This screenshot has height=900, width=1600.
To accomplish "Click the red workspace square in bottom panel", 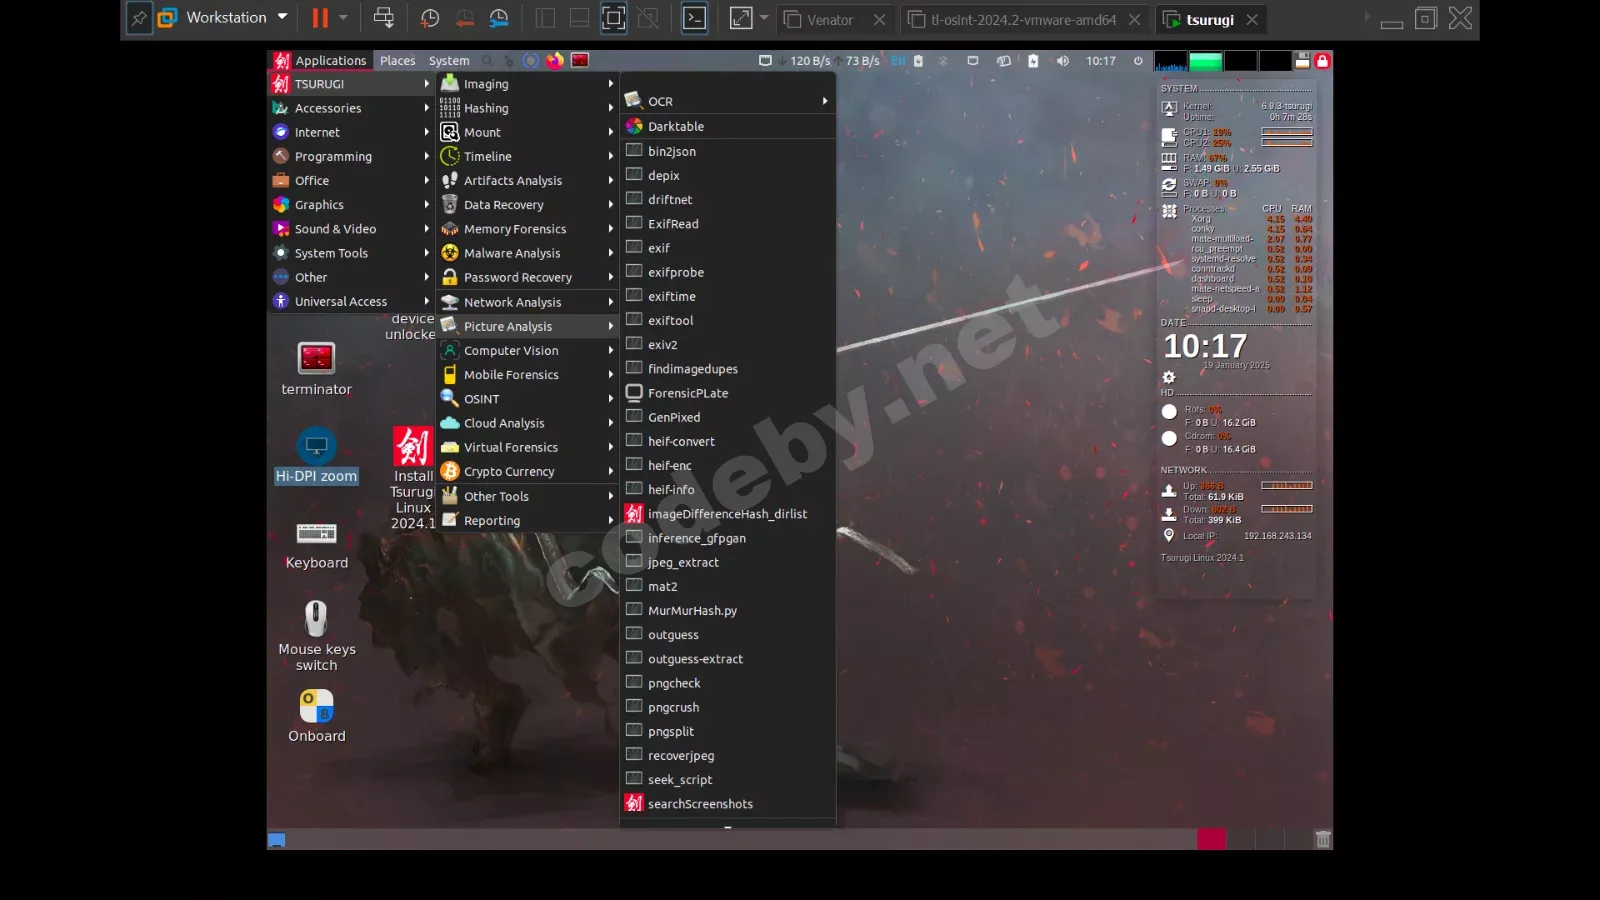I will pos(1211,839).
